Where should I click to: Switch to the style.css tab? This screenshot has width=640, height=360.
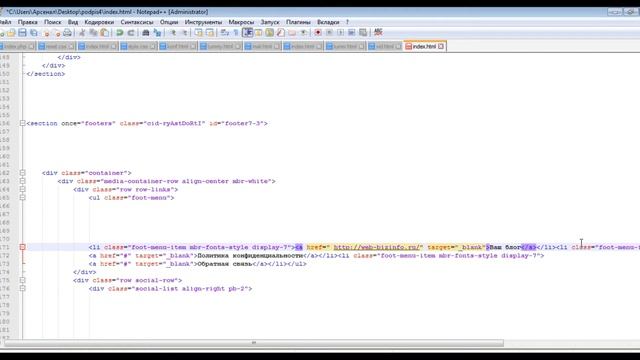coord(138,47)
